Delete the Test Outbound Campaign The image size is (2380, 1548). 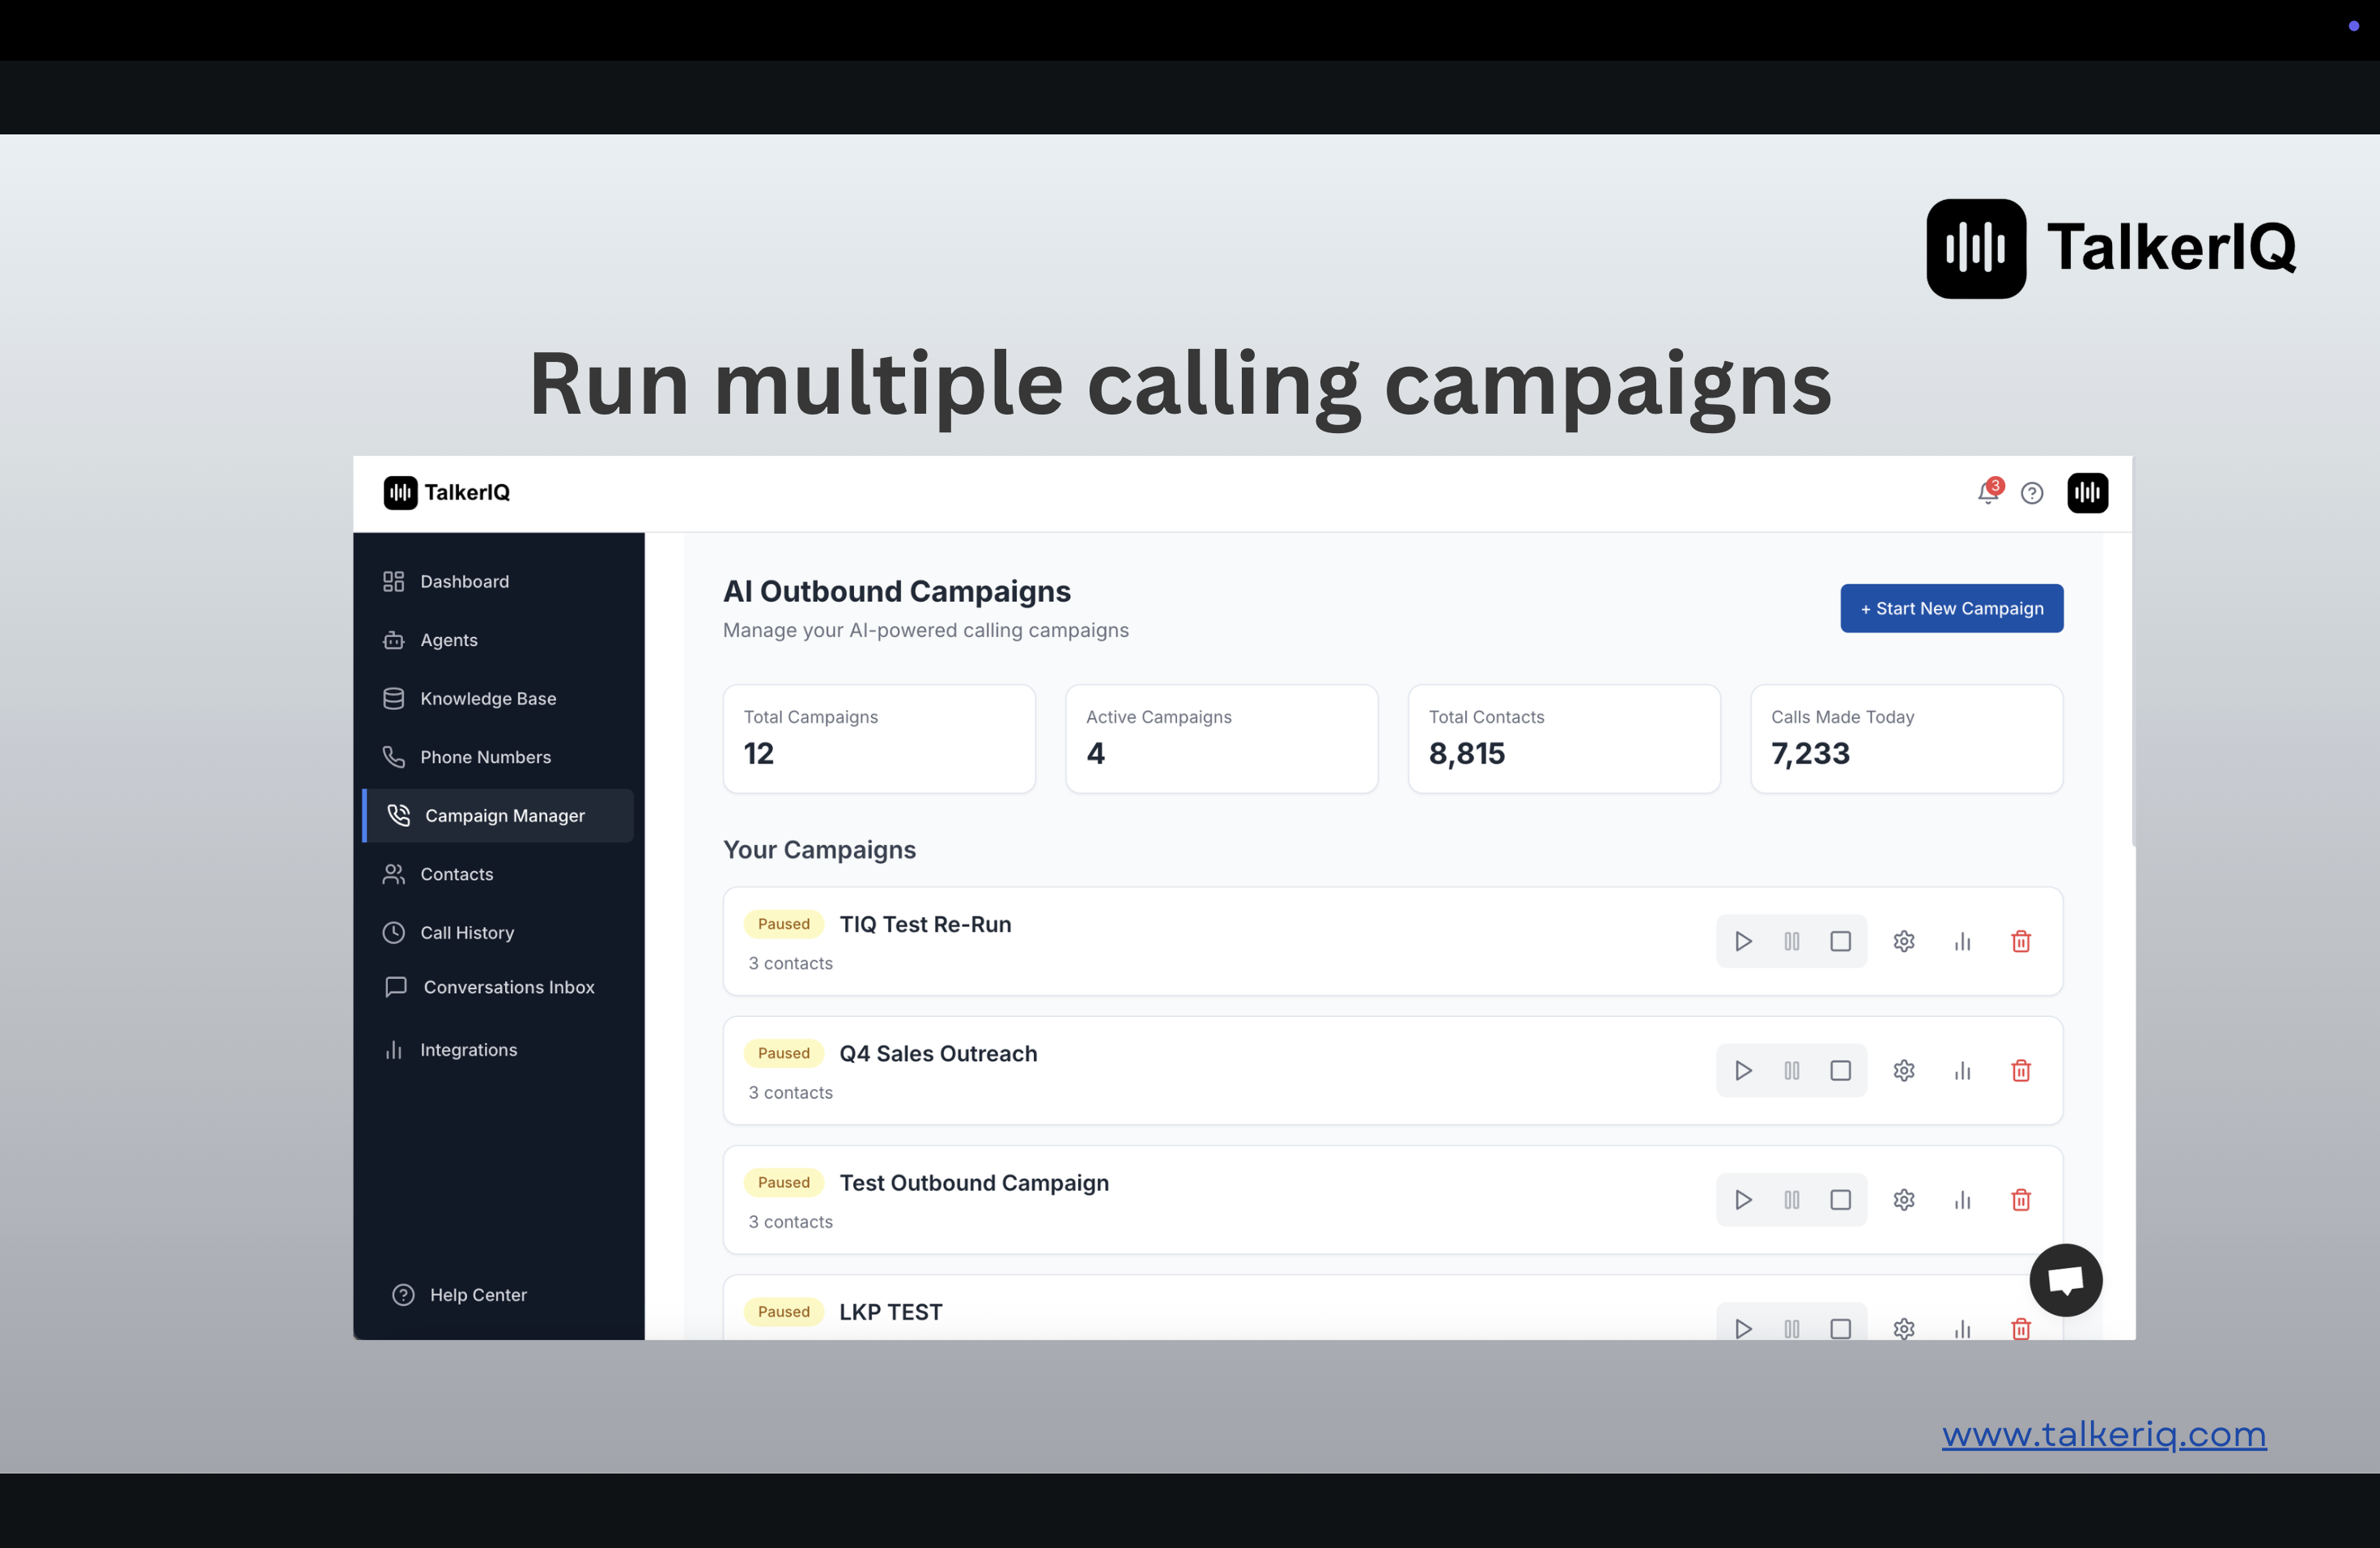2020,1200
